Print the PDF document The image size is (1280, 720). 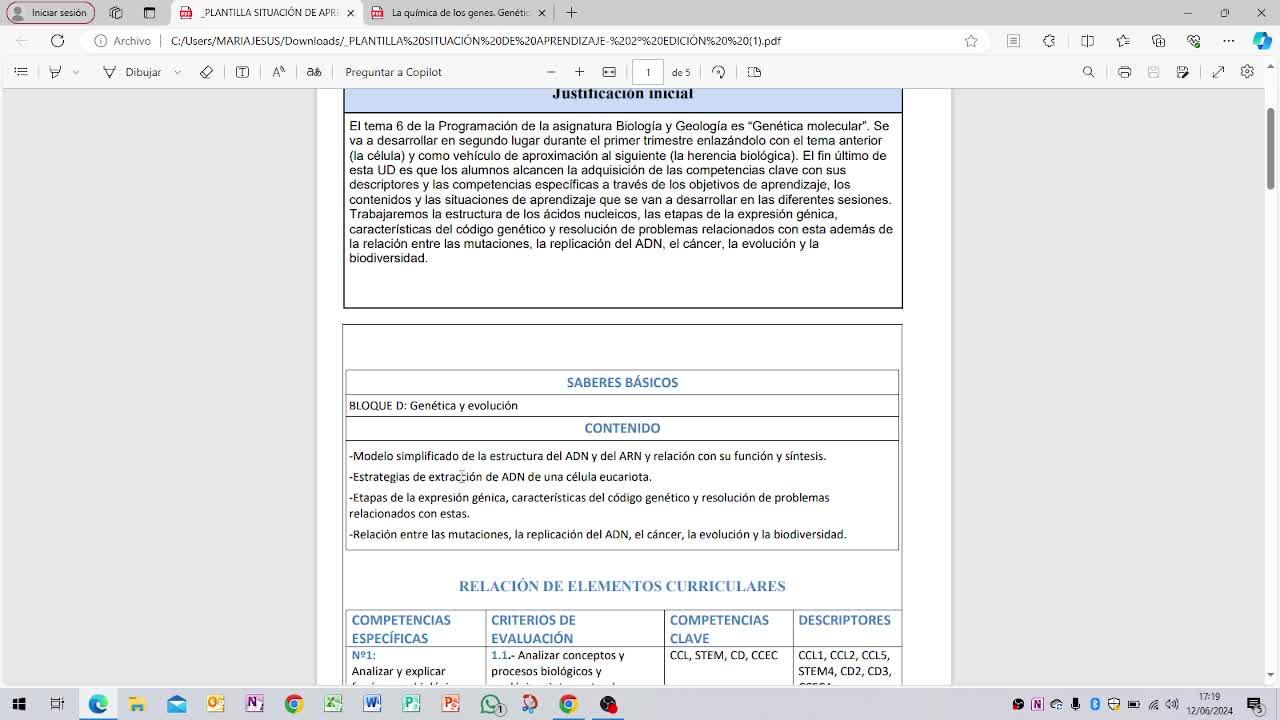click(1124, 72)
